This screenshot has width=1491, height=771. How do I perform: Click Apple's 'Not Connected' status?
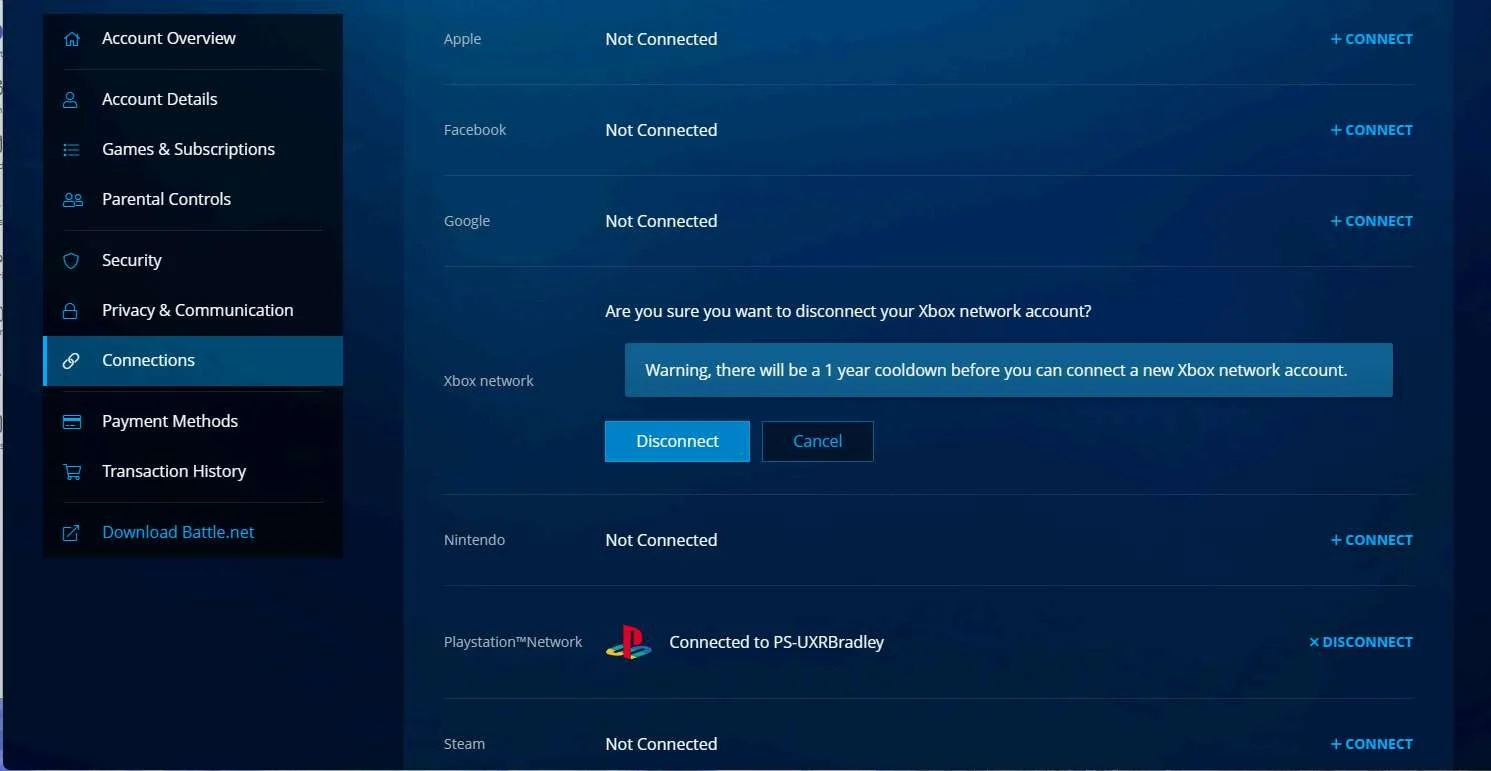click(x=661, y=39)
